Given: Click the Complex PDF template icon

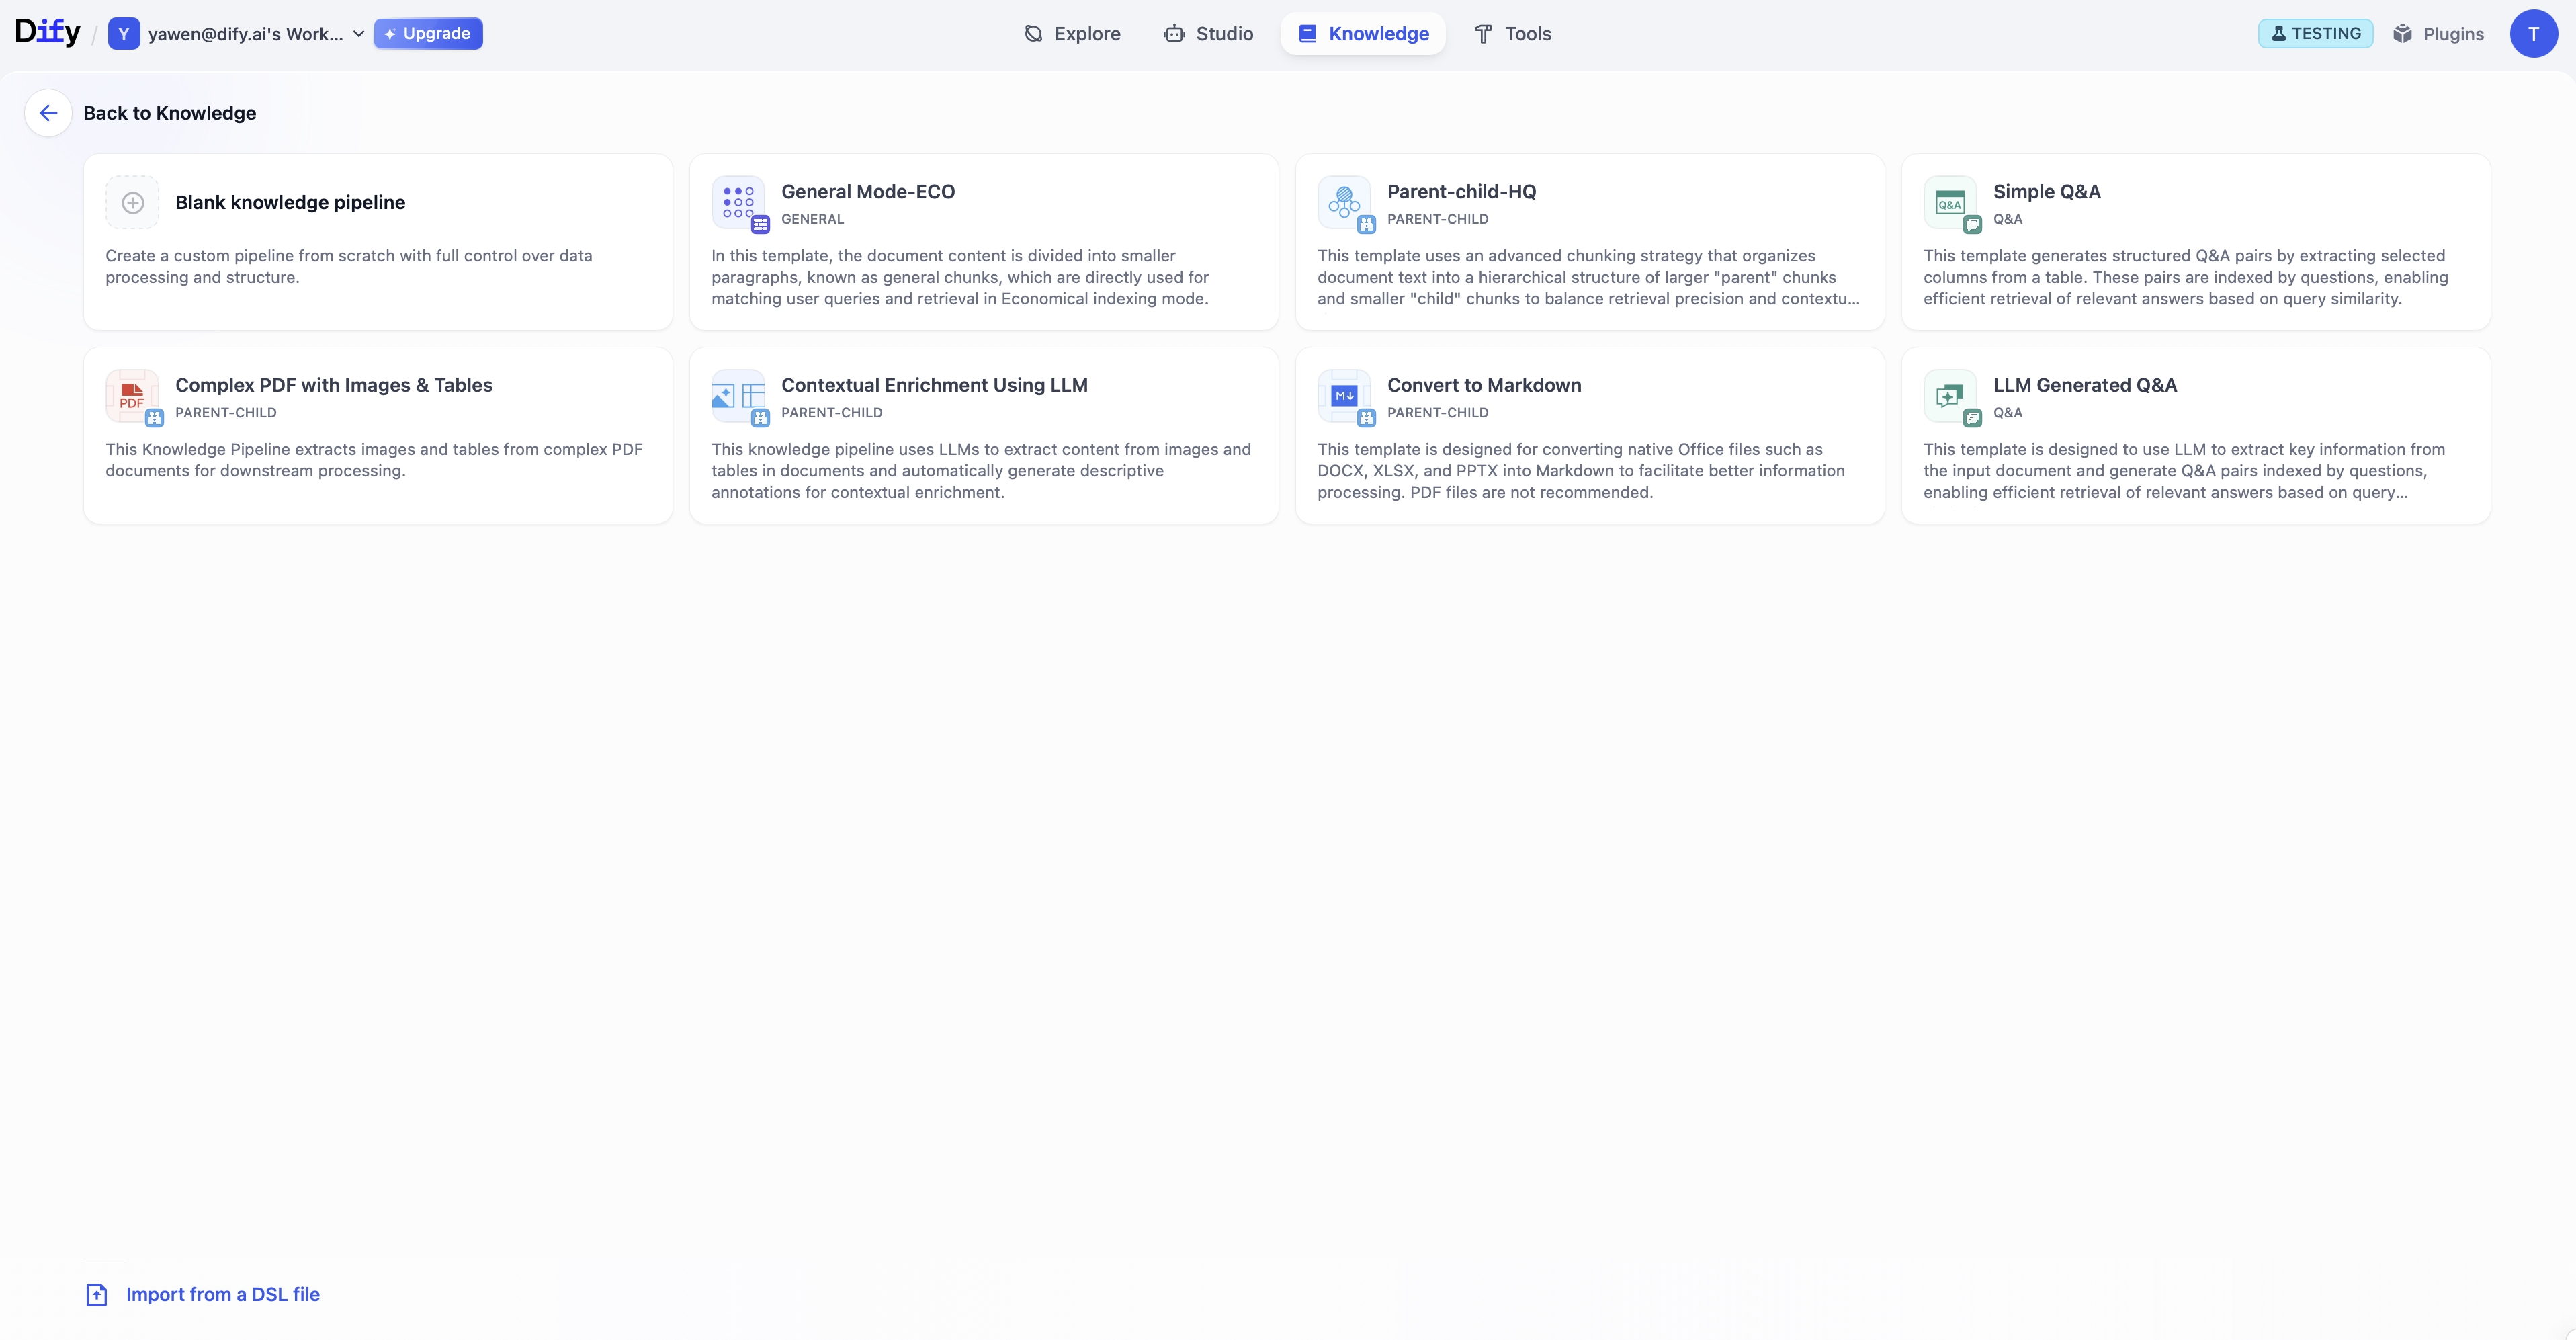Looking at the screenshot, I should tap(132, 396).
